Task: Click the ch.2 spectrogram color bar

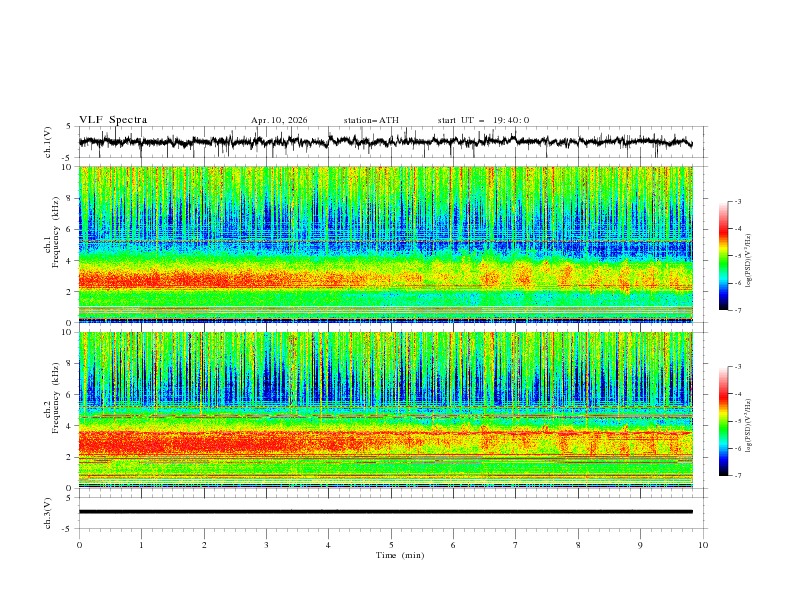Action: click(723, 421)
